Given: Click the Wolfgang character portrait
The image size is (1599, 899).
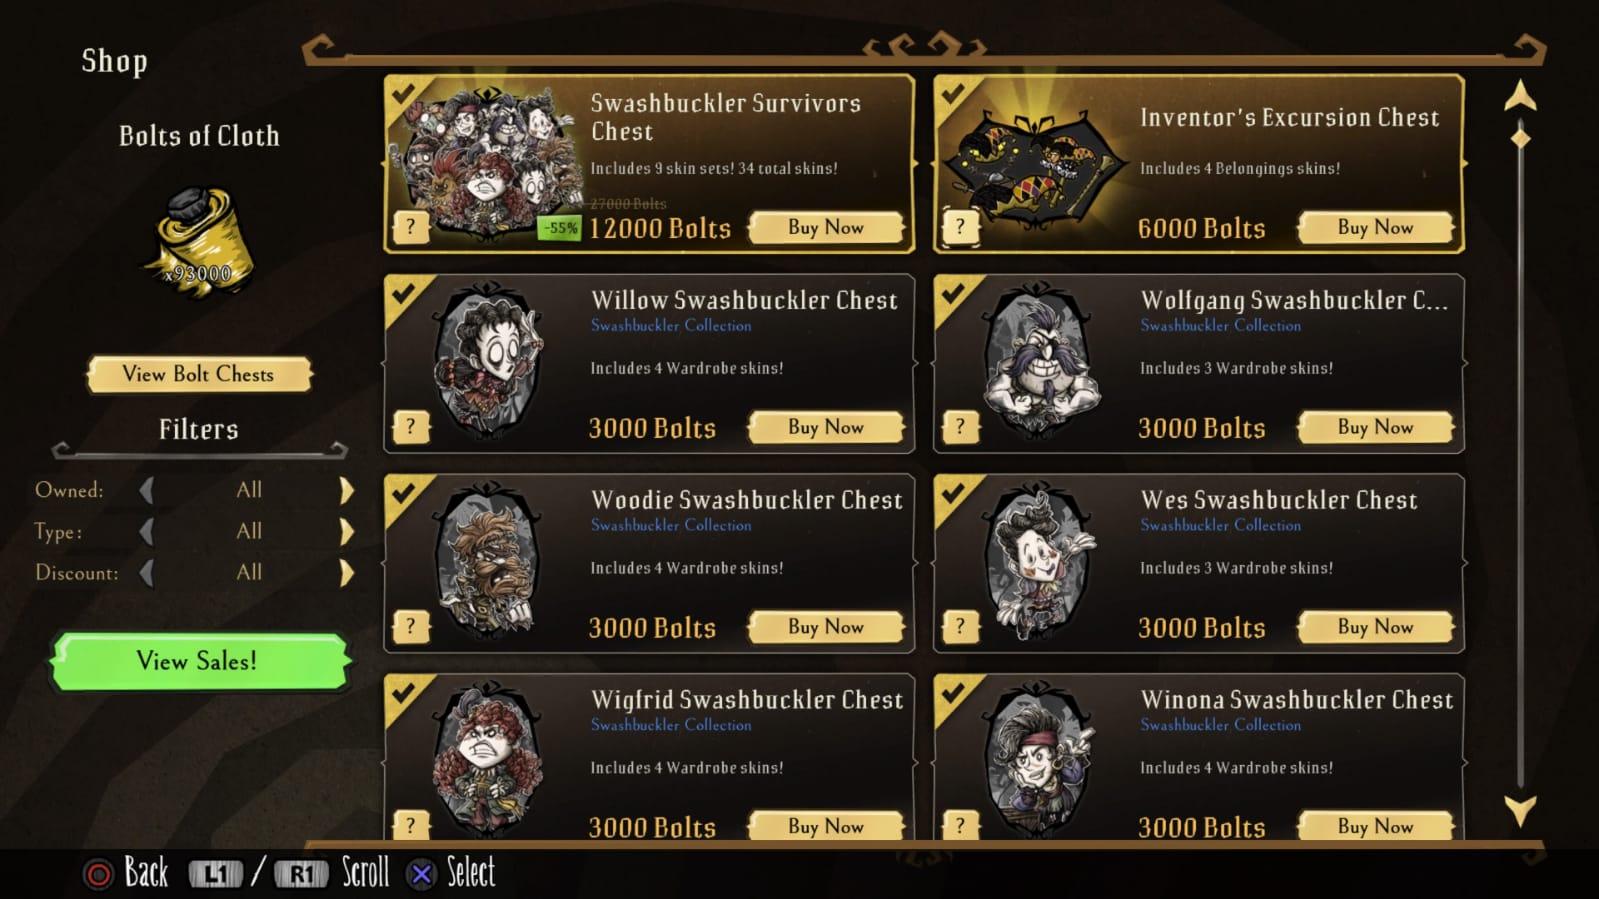Looking at the screenshot, I should tap(1039, 364).
